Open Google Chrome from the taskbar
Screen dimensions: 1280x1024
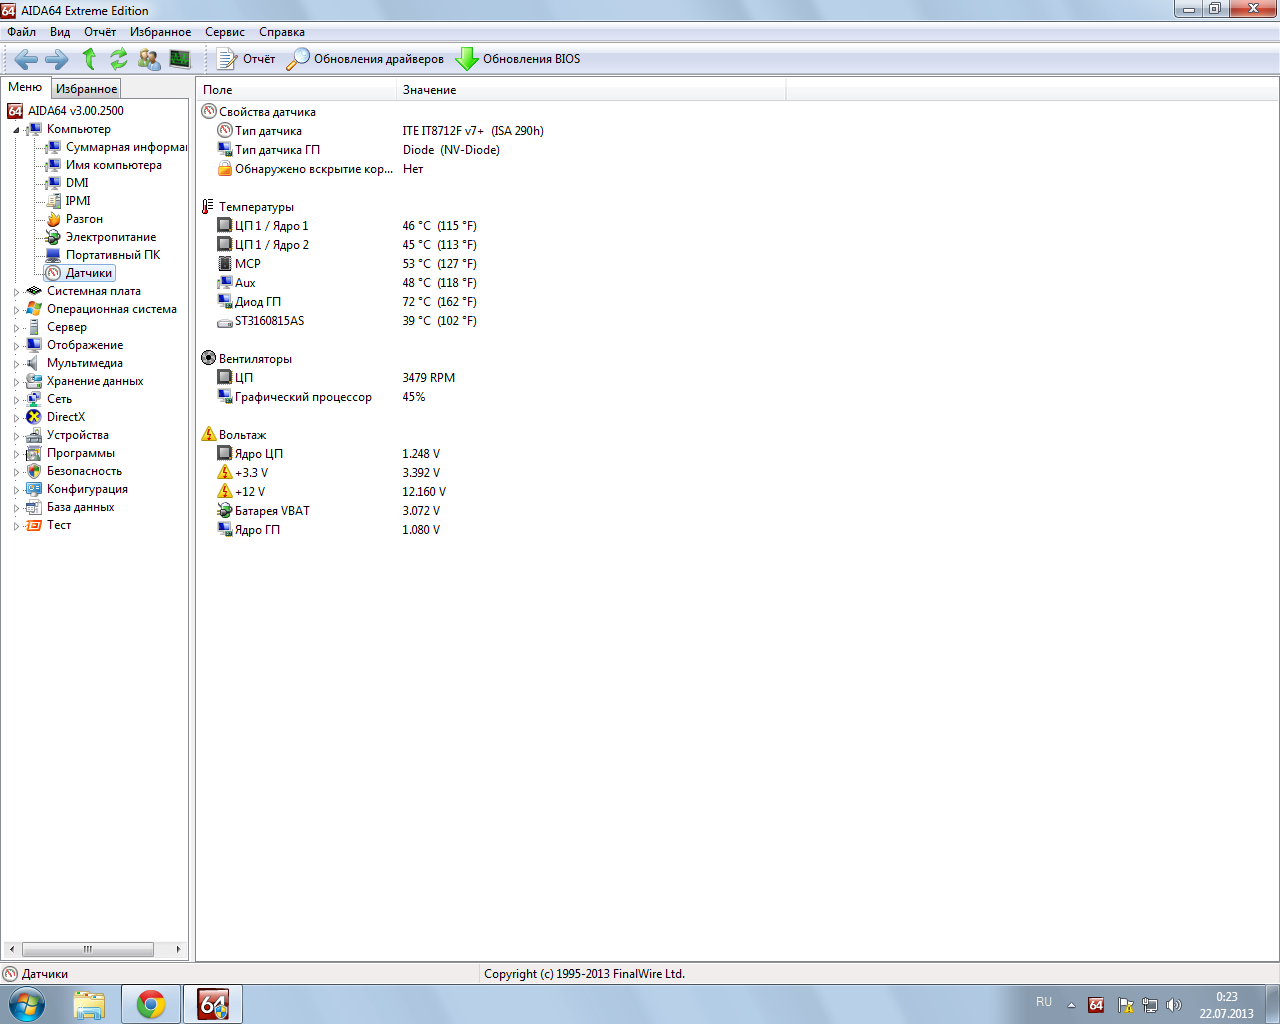151,1004
